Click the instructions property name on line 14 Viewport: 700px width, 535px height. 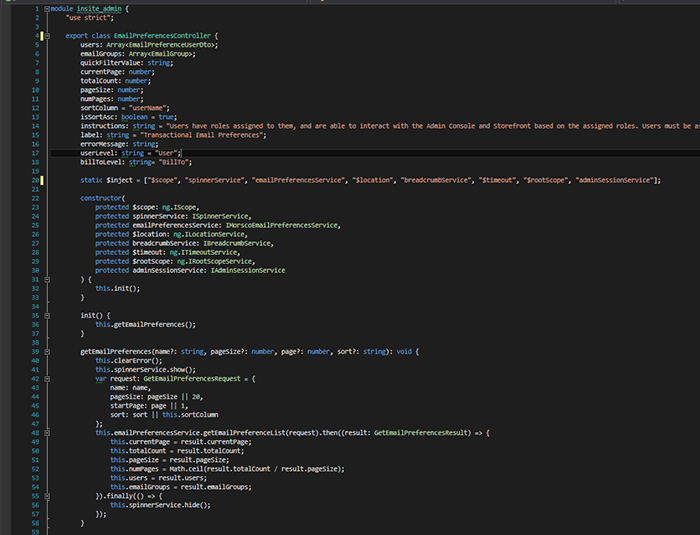click(x=103, y=126)
